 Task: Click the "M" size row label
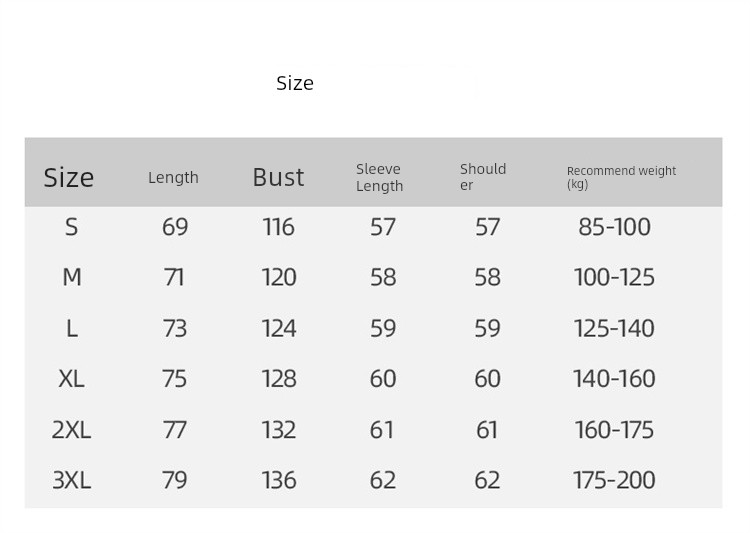[x=72, y=277]
